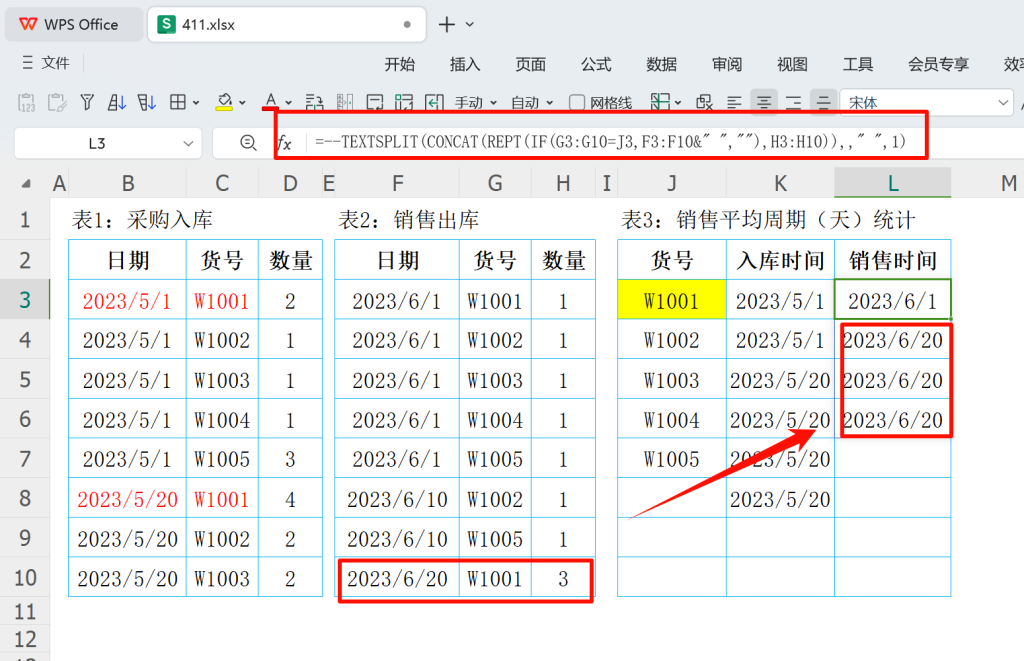Click the green-cornered table rotate icon

coord(404,103)
